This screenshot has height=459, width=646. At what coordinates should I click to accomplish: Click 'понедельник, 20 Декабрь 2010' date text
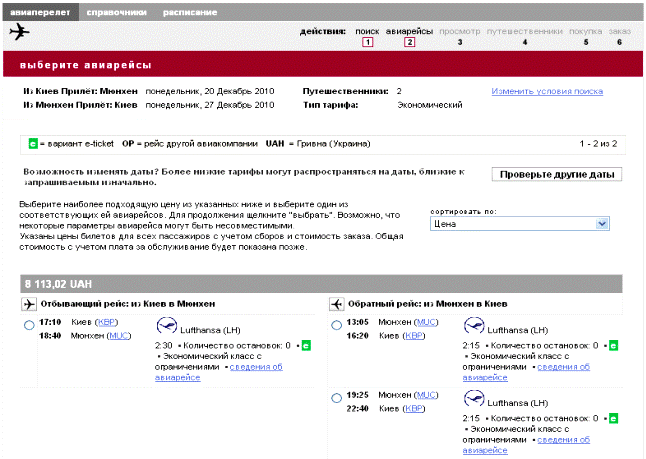210,91
